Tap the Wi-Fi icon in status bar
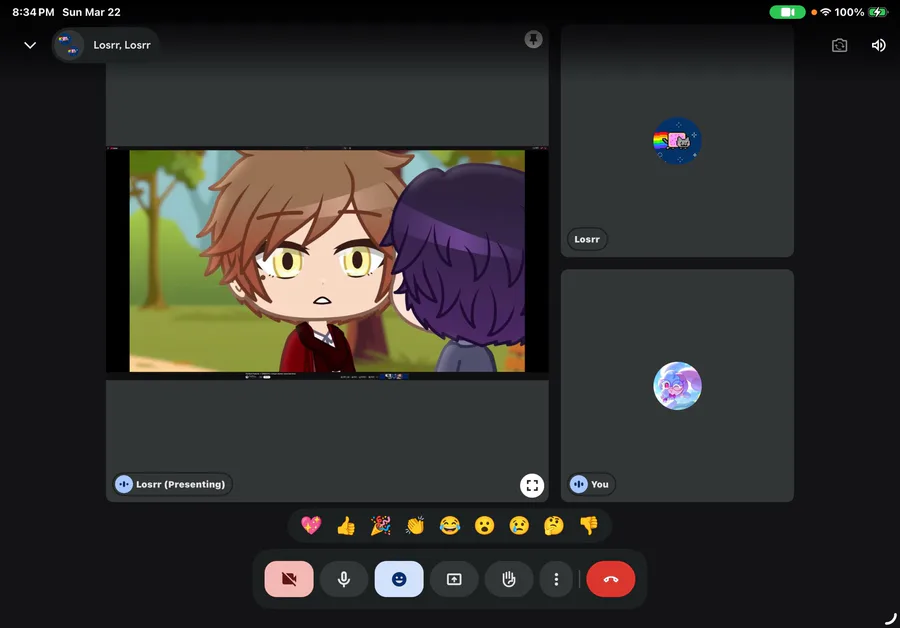Viewport: 900px width, 628px height. coord(825,11)
